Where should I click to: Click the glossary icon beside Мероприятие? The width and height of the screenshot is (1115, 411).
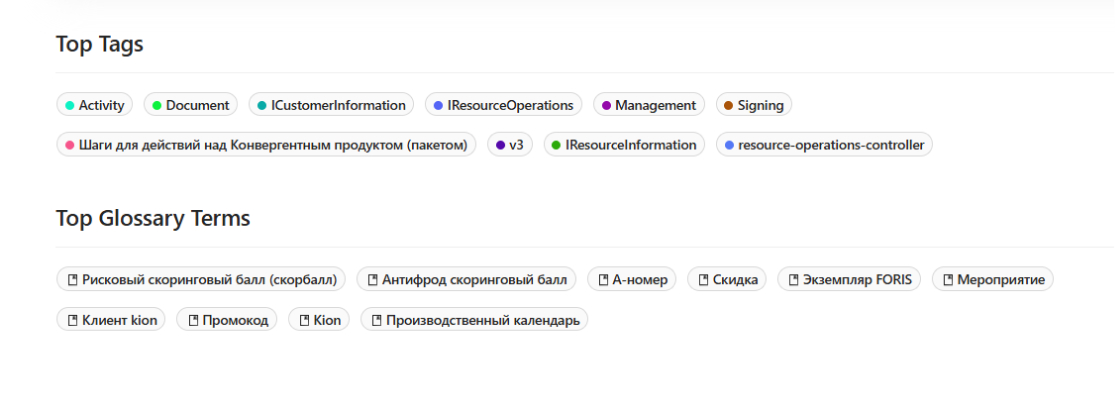coord(948,280)
